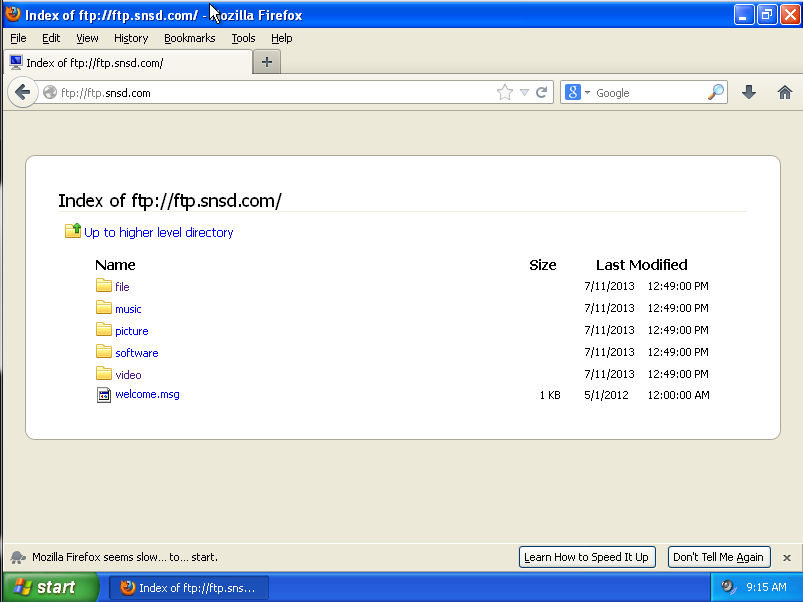
Task: Click the picture folder icon
Action: 103,329
